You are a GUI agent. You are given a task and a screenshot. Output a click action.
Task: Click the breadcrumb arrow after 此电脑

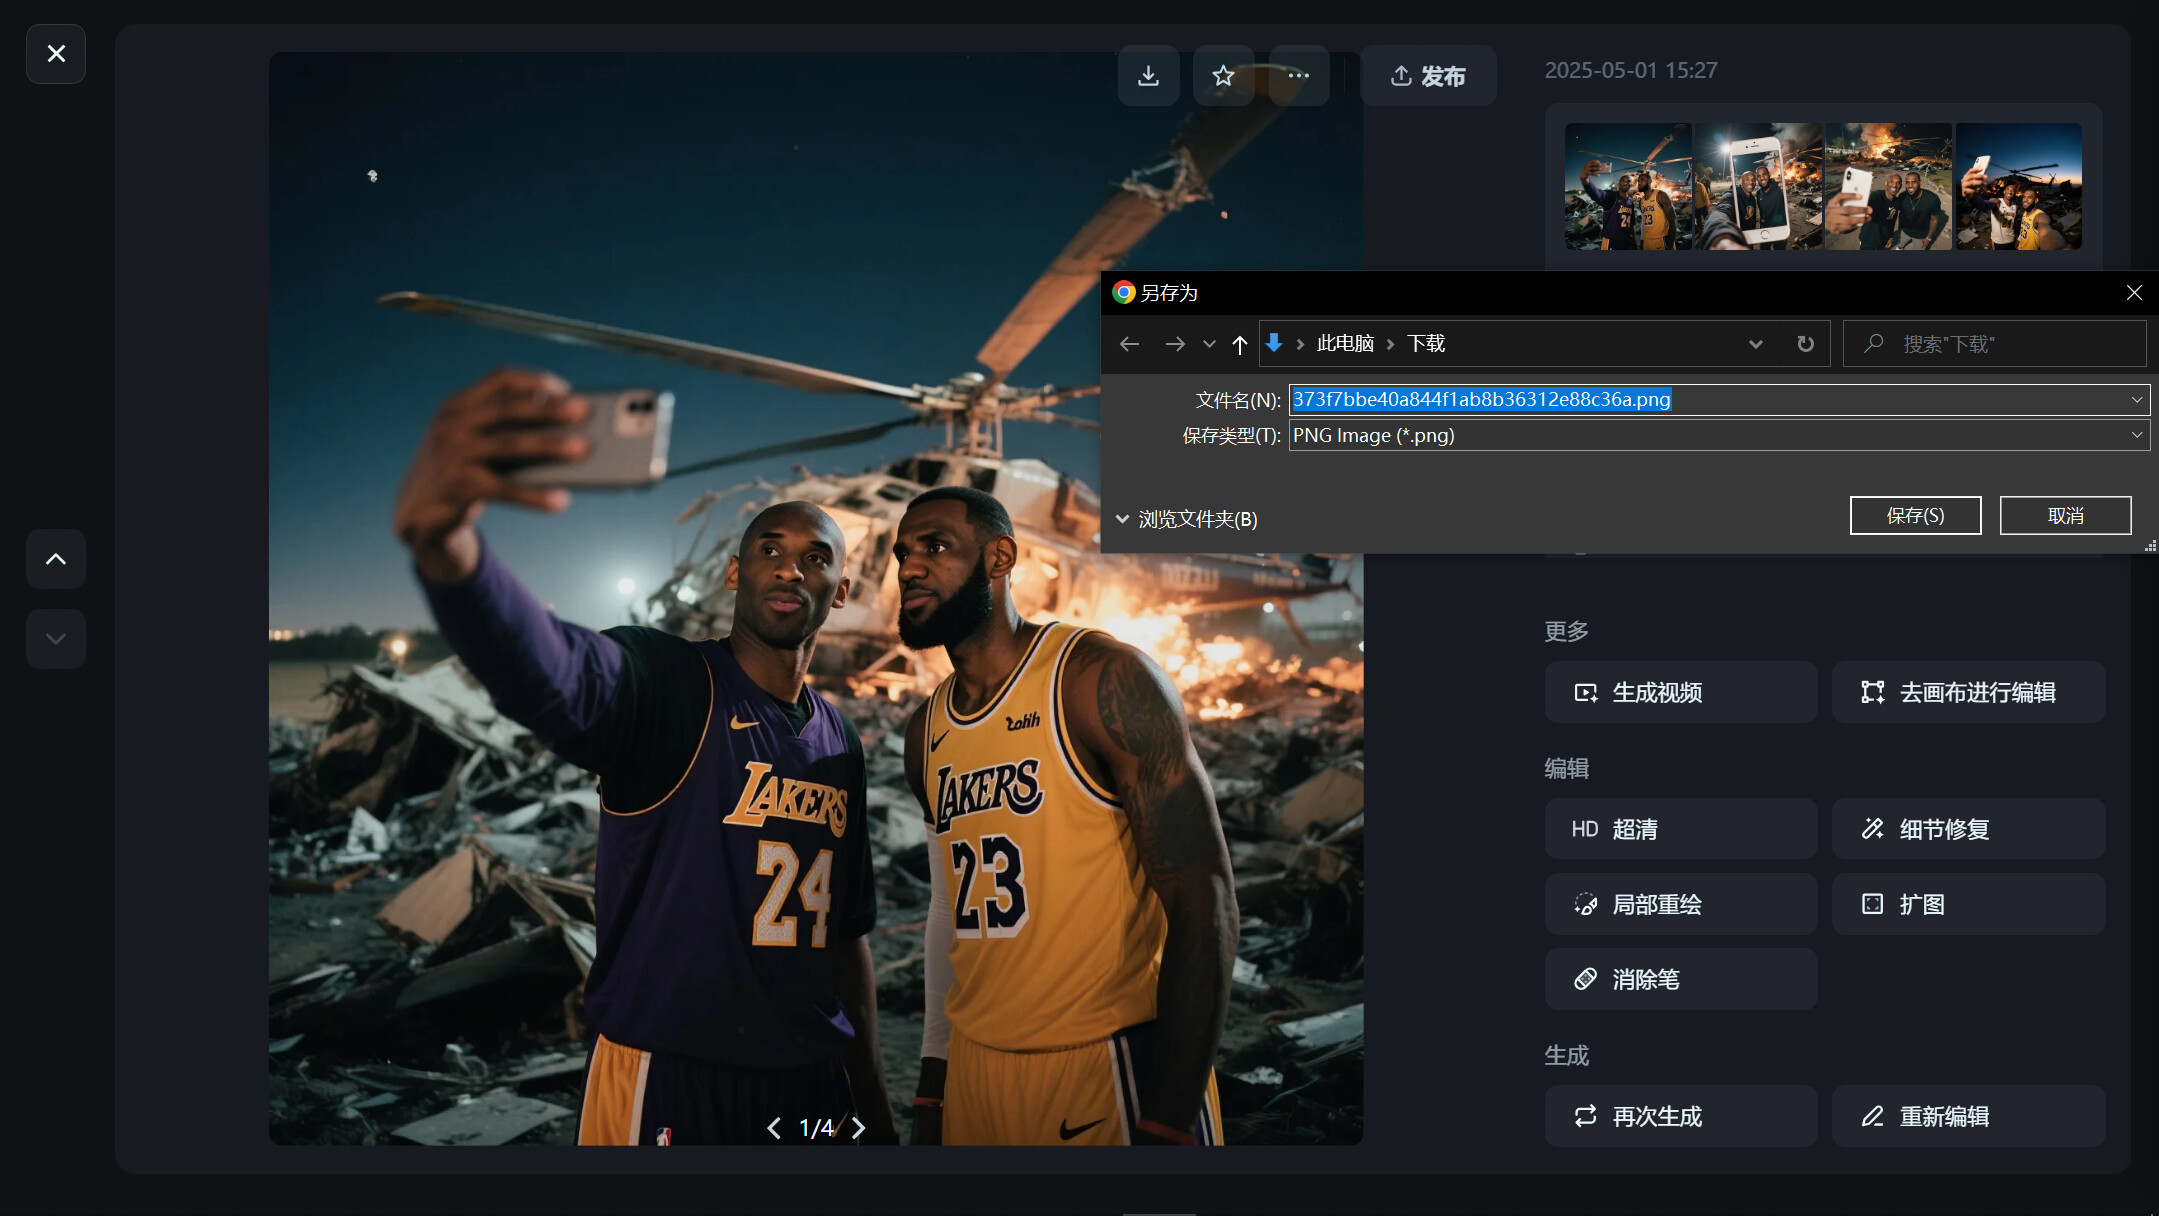click(1390, 344)
